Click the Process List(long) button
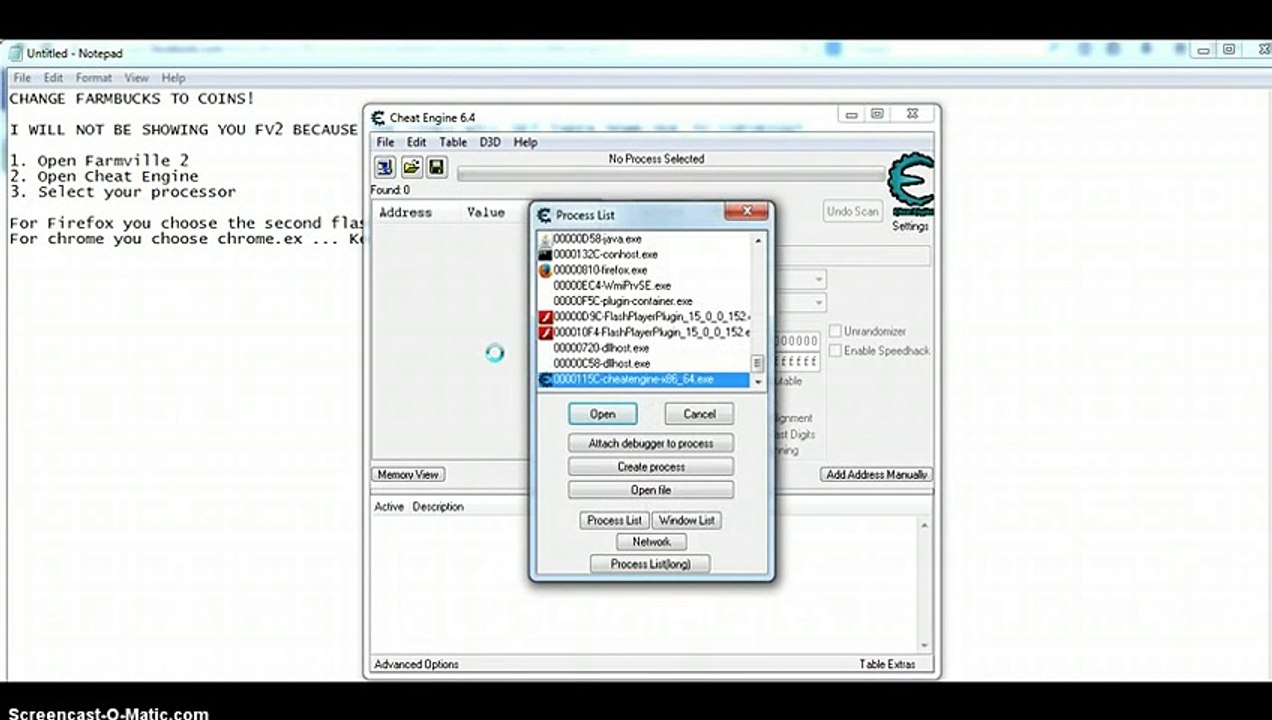Image resolution: width=1272 pixels, height=720 pixels. click(651, 564)
